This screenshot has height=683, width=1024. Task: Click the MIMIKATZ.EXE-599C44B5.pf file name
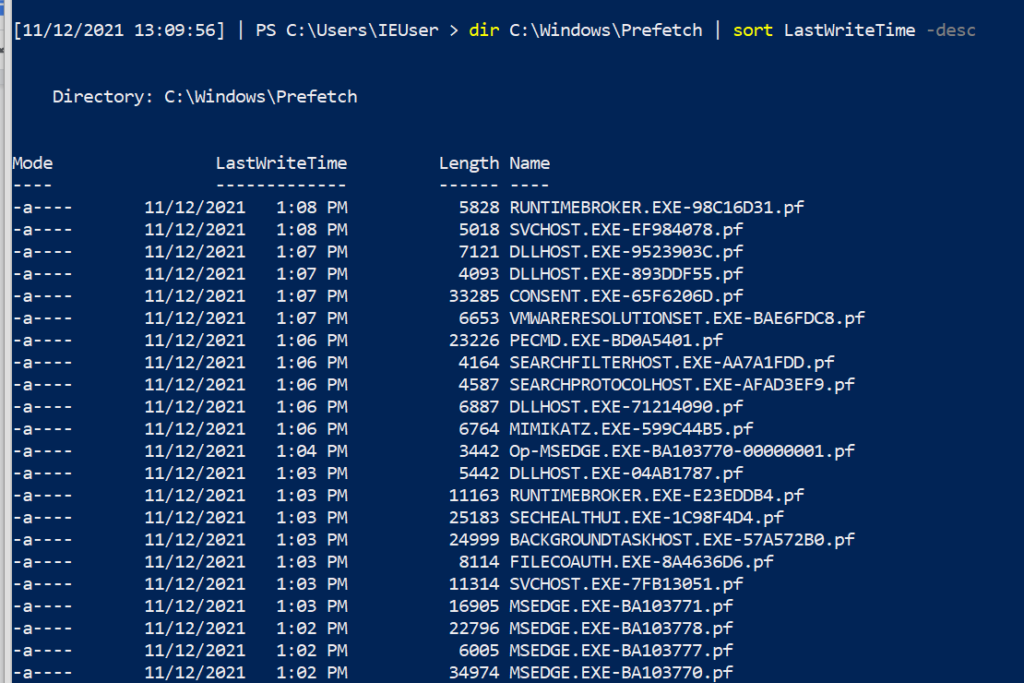[631, 429]
